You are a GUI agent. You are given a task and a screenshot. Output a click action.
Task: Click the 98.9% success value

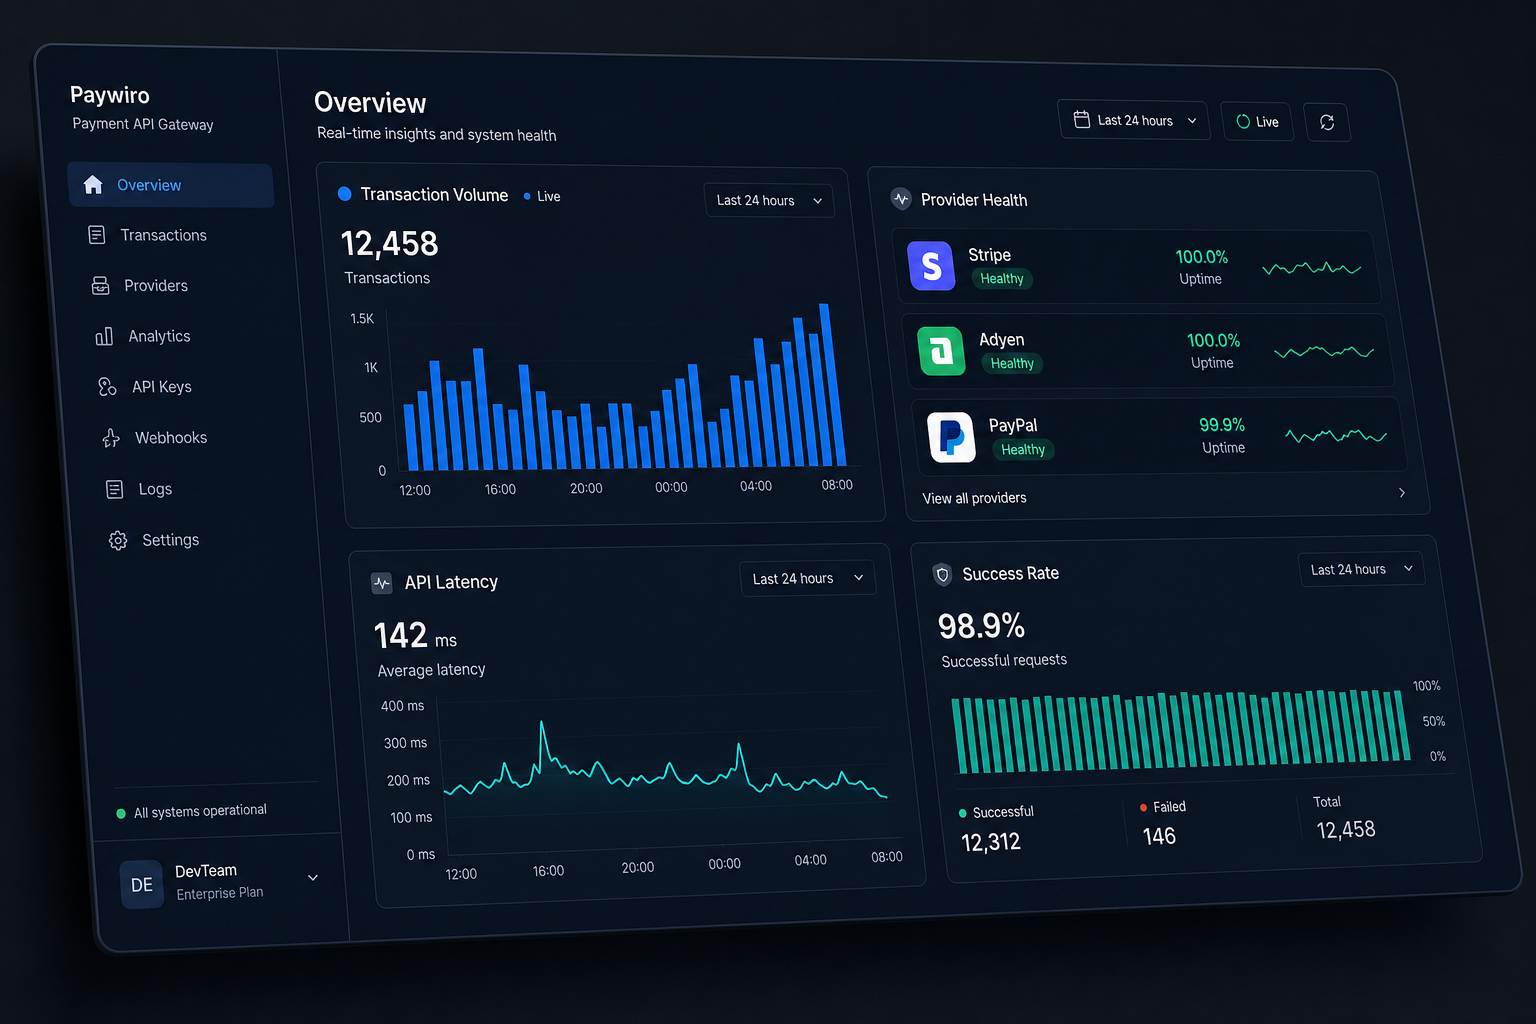click(x=981, y=626)
